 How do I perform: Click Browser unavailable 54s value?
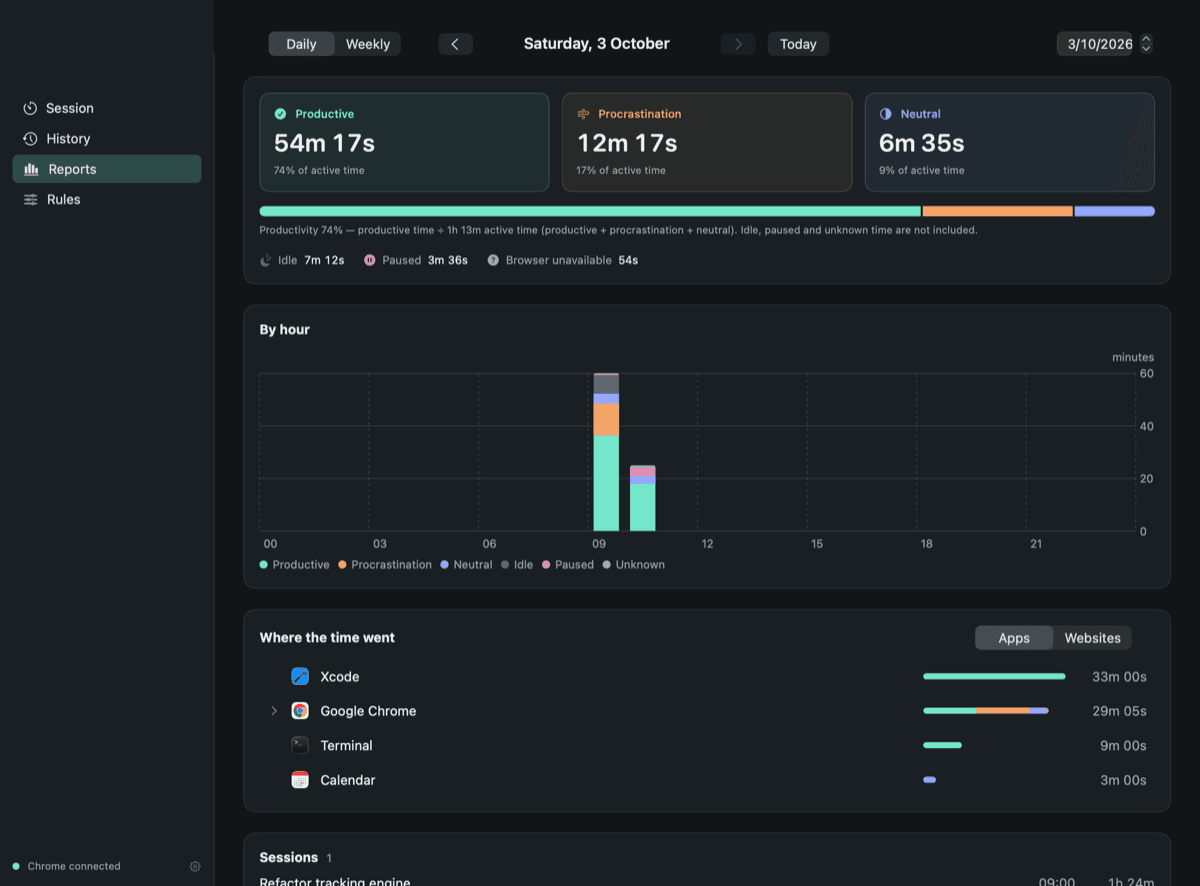point(628,260)
